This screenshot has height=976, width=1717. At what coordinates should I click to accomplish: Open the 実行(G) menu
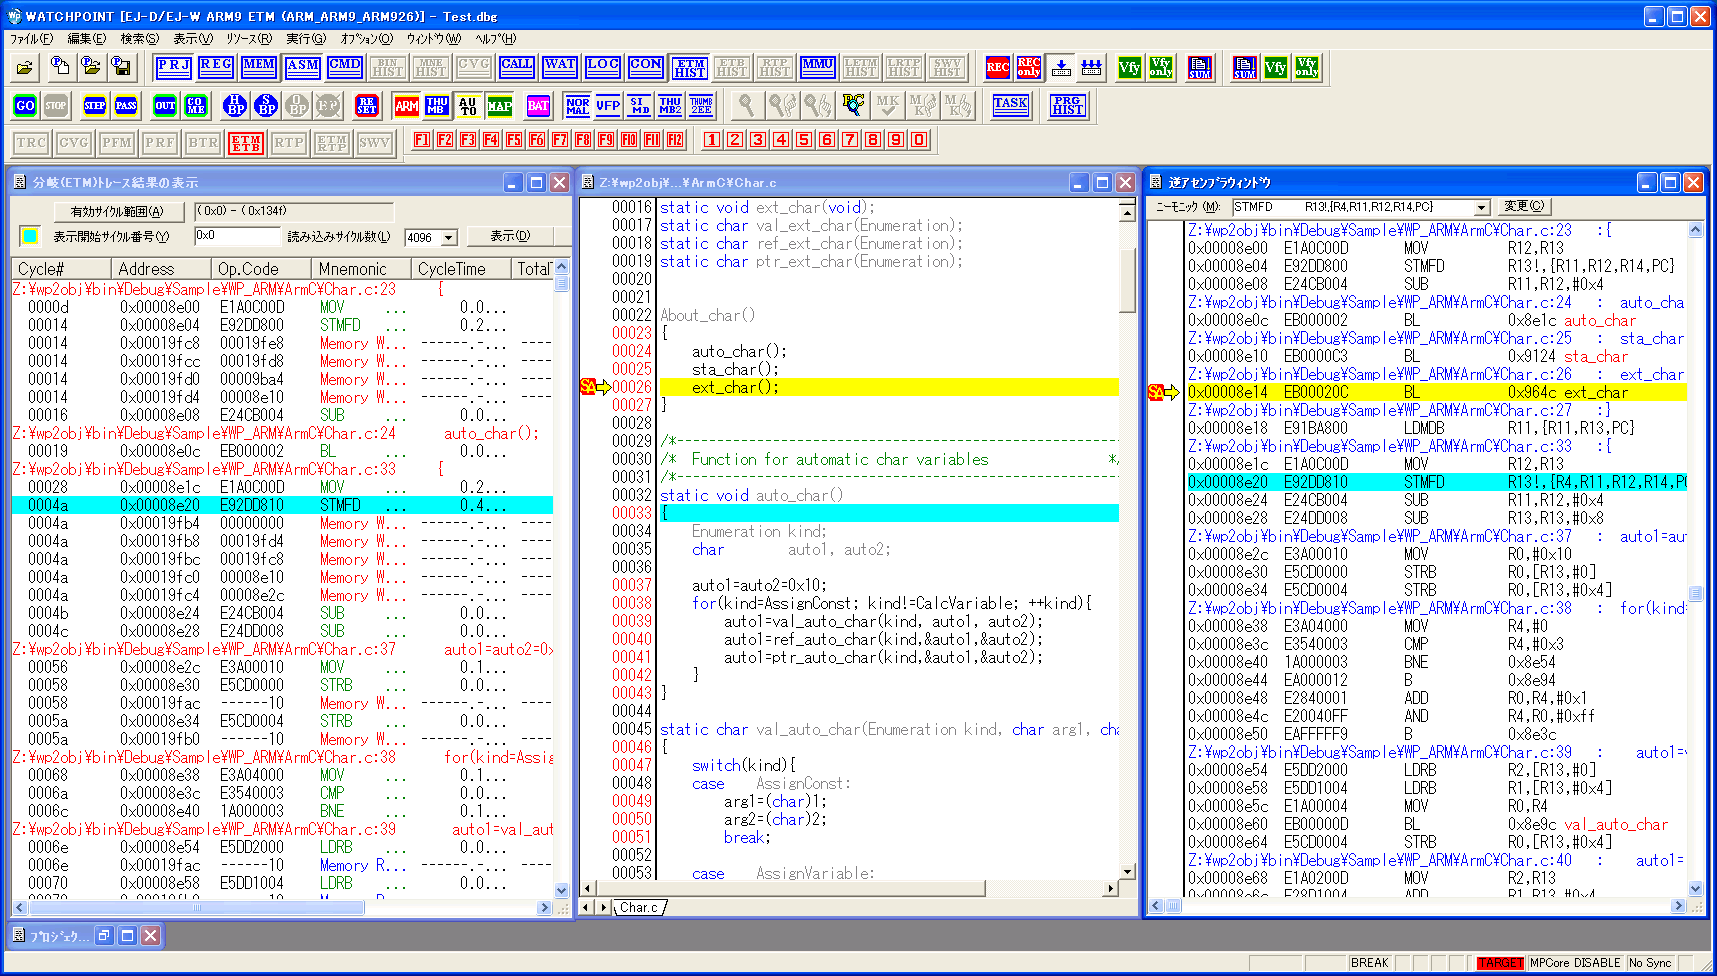click(306, 39)
